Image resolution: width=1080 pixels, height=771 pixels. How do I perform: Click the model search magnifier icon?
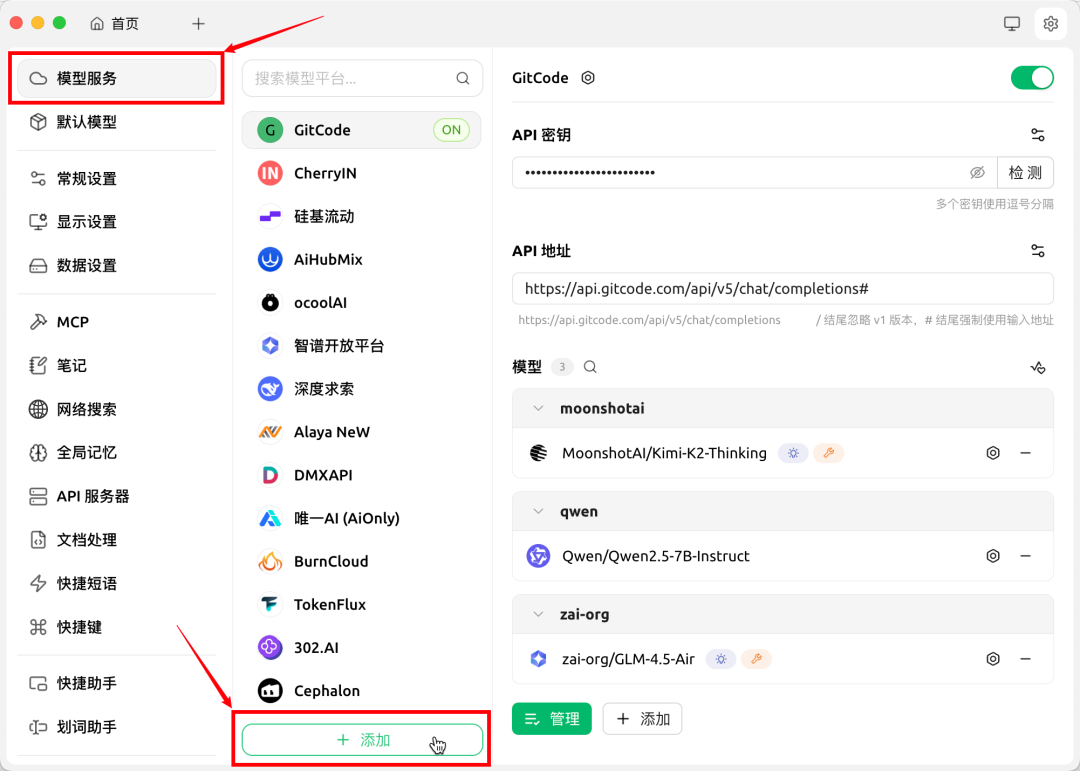pyautogui.click(x=590, y=367)
